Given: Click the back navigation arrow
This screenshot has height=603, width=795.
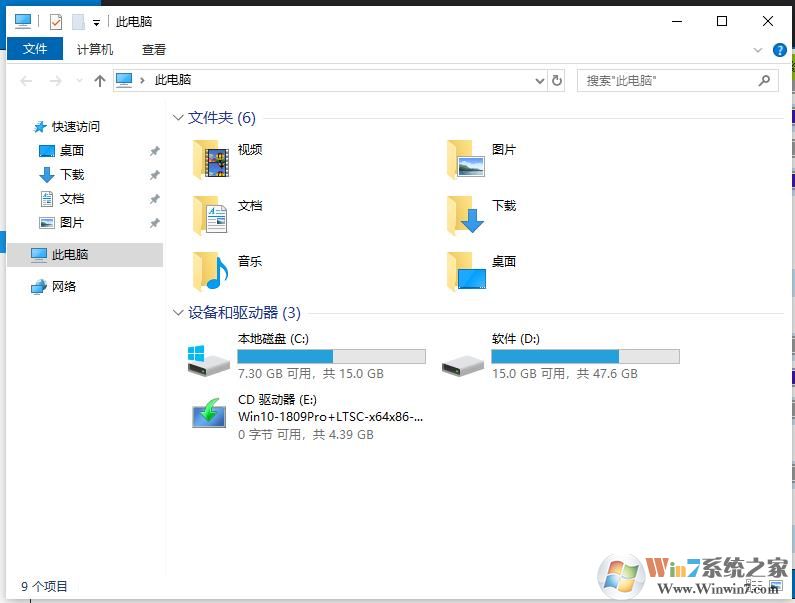Looking at the screenshot, I should [x=26, y=81].
